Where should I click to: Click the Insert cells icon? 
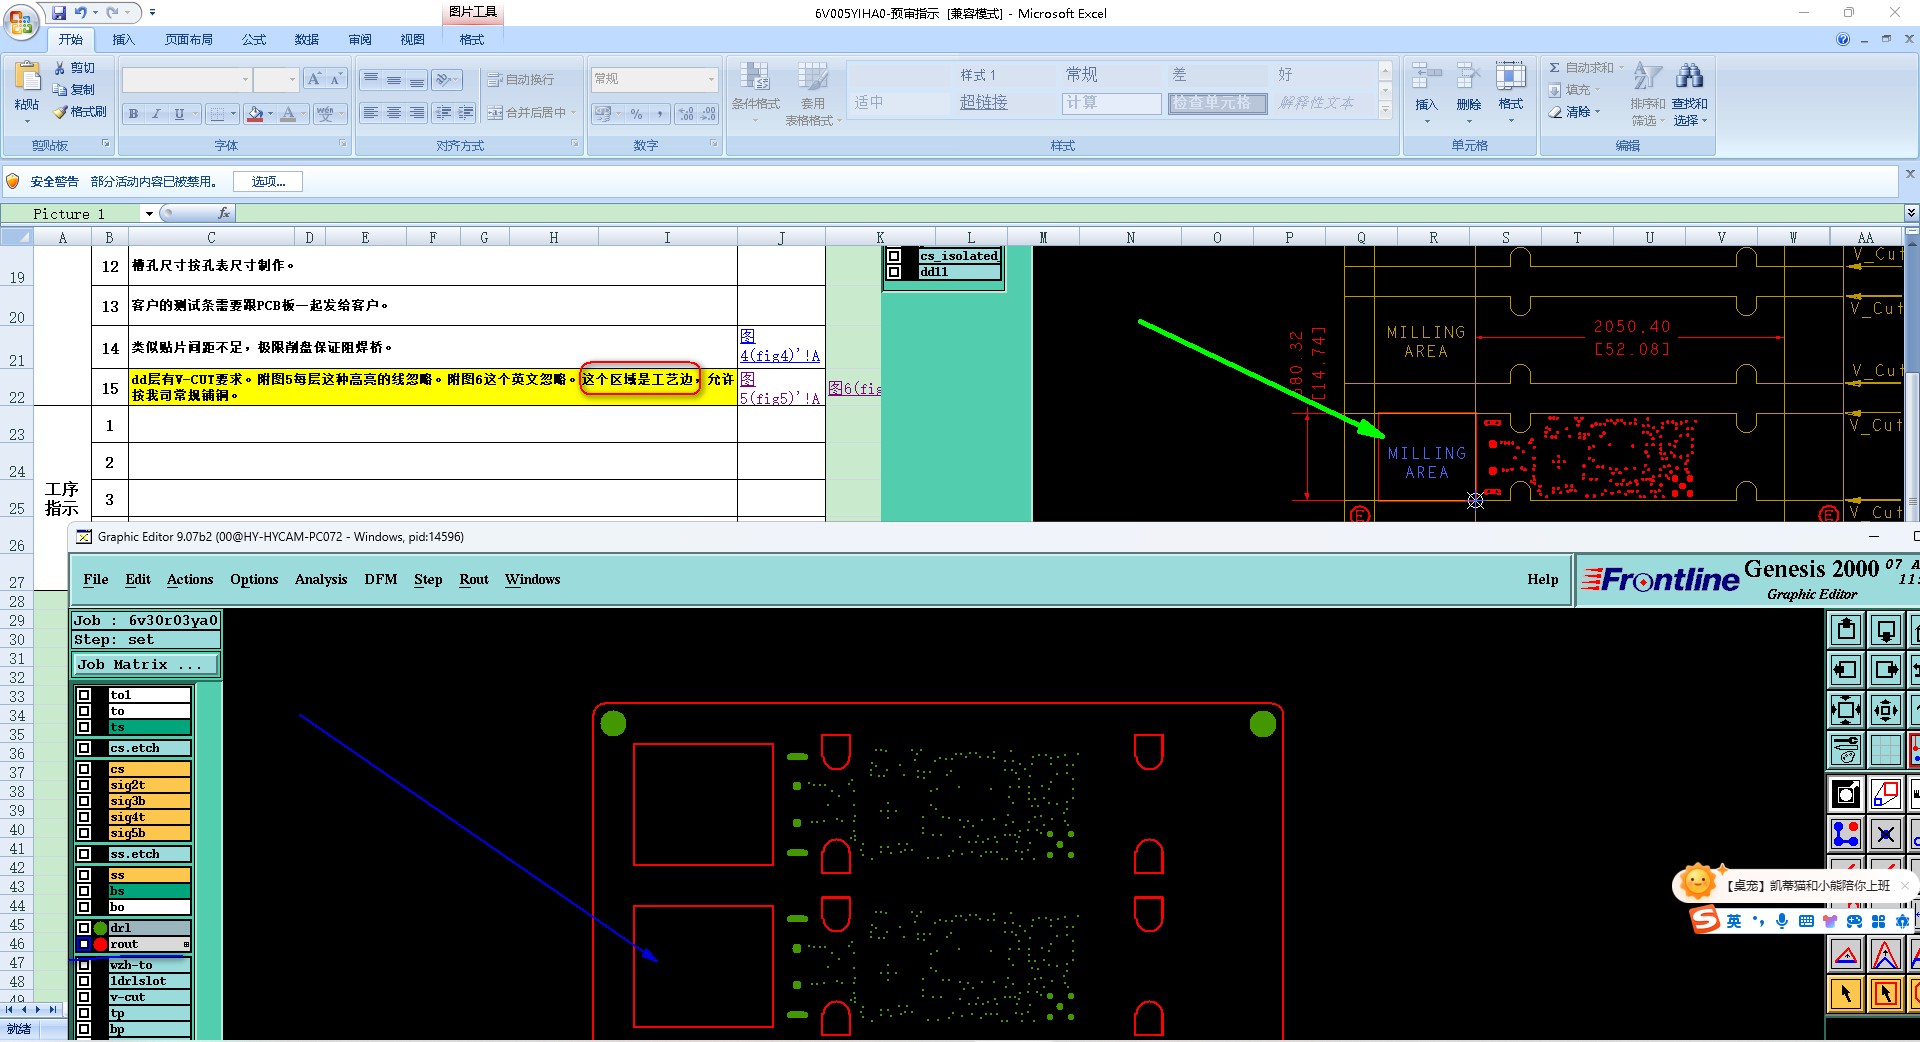coord(1427,76)
